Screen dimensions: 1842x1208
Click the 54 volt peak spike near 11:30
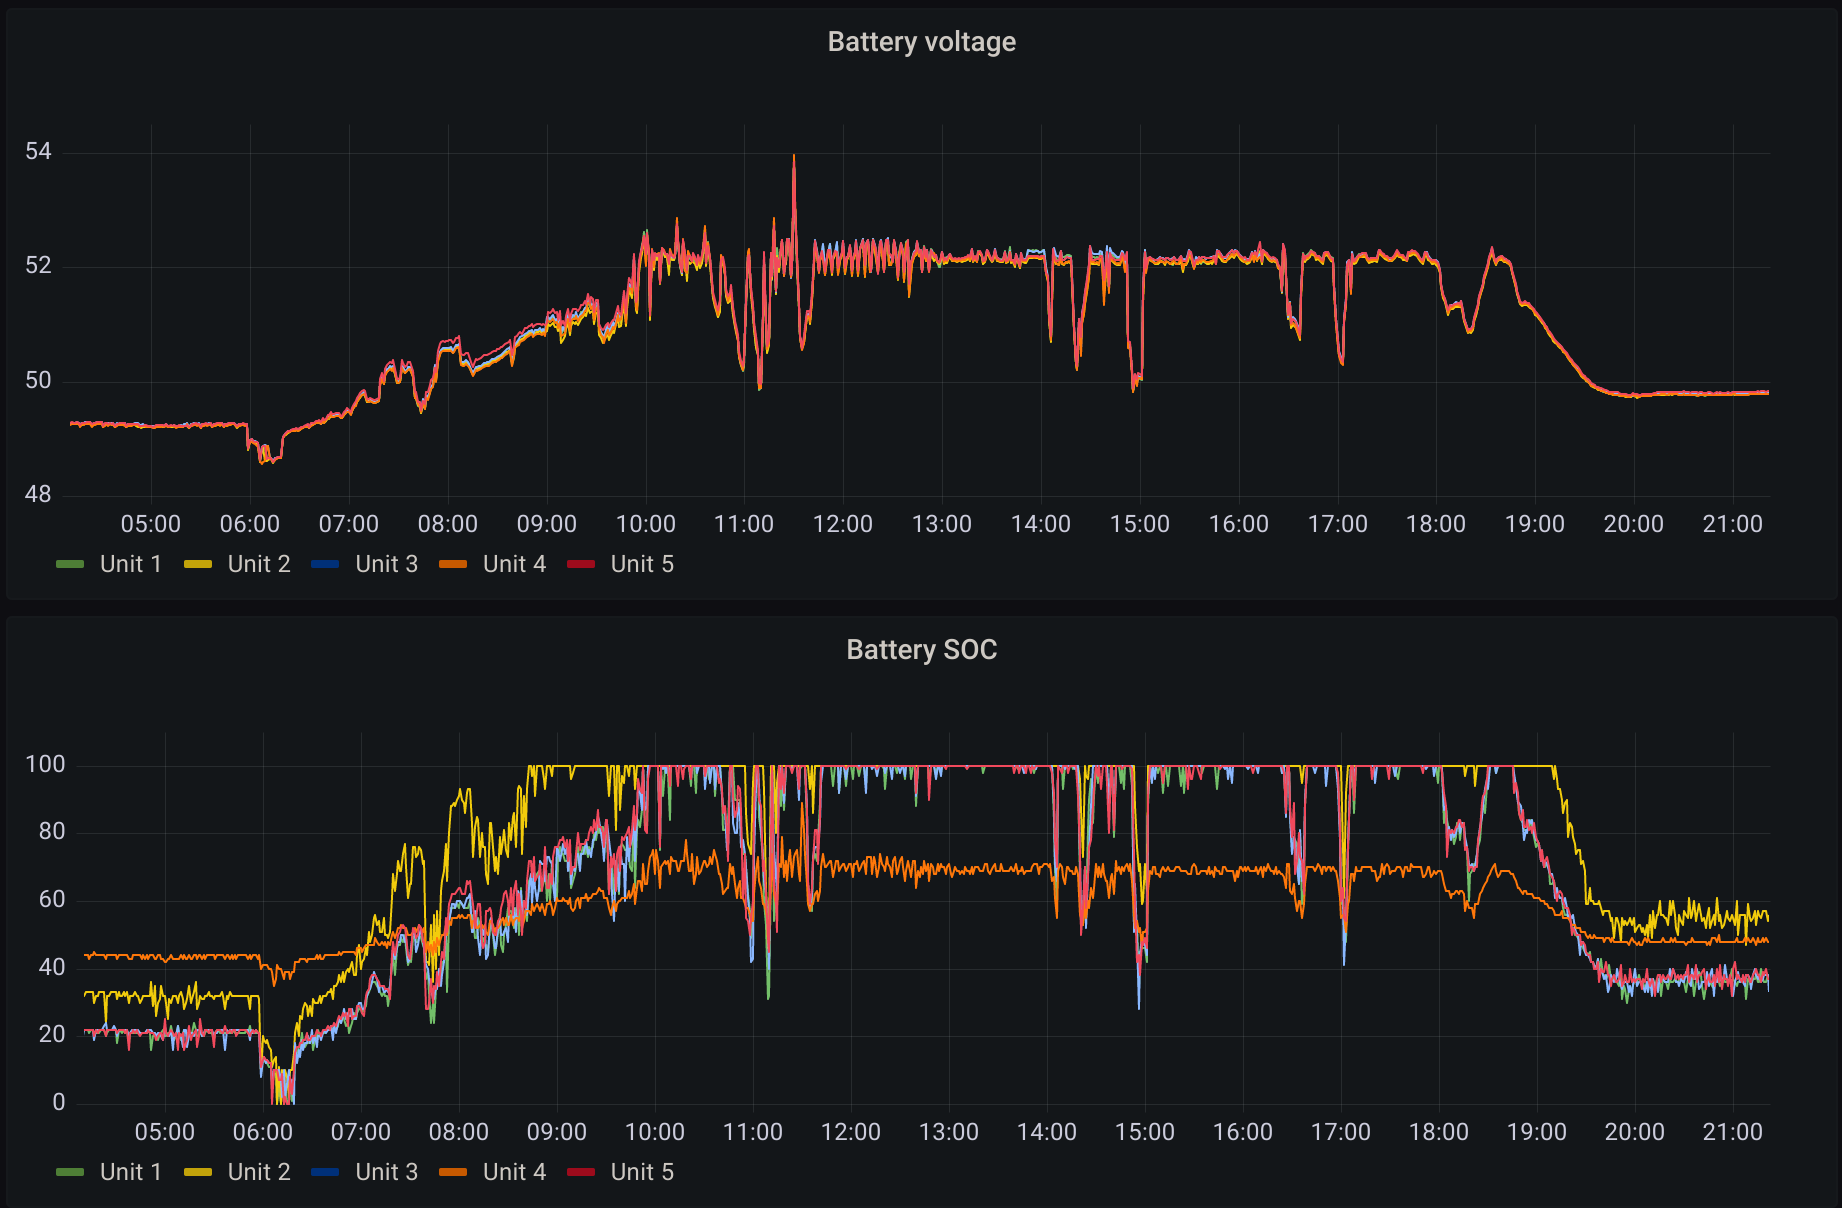794,157
